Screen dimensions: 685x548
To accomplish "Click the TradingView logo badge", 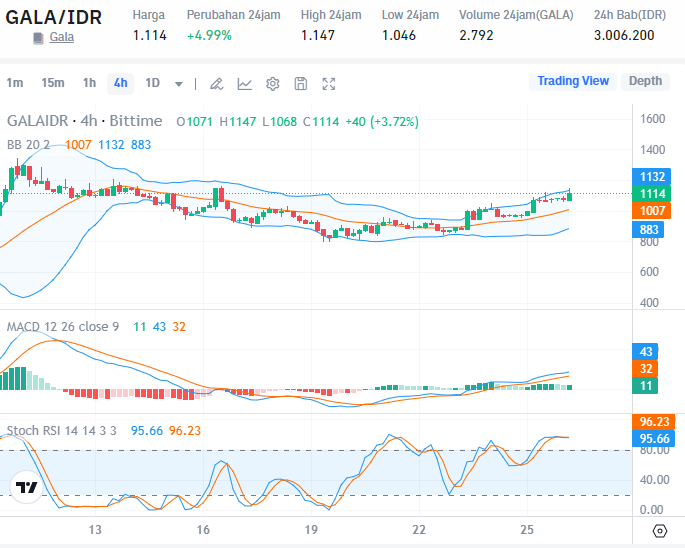I will coord(27,487).
